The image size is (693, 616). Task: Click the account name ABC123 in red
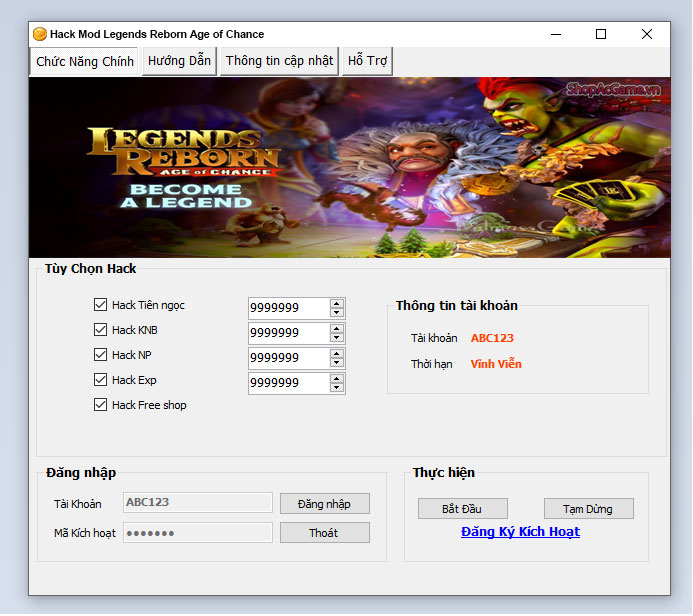(x=492, y=338)
